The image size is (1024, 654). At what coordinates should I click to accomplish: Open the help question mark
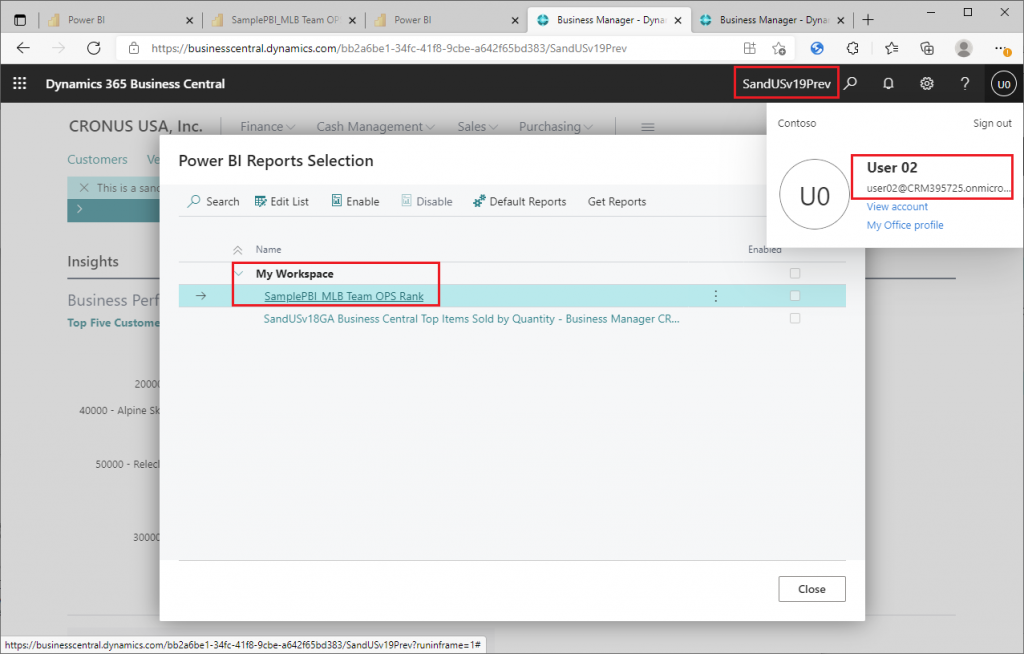click(x=965, y=84)
